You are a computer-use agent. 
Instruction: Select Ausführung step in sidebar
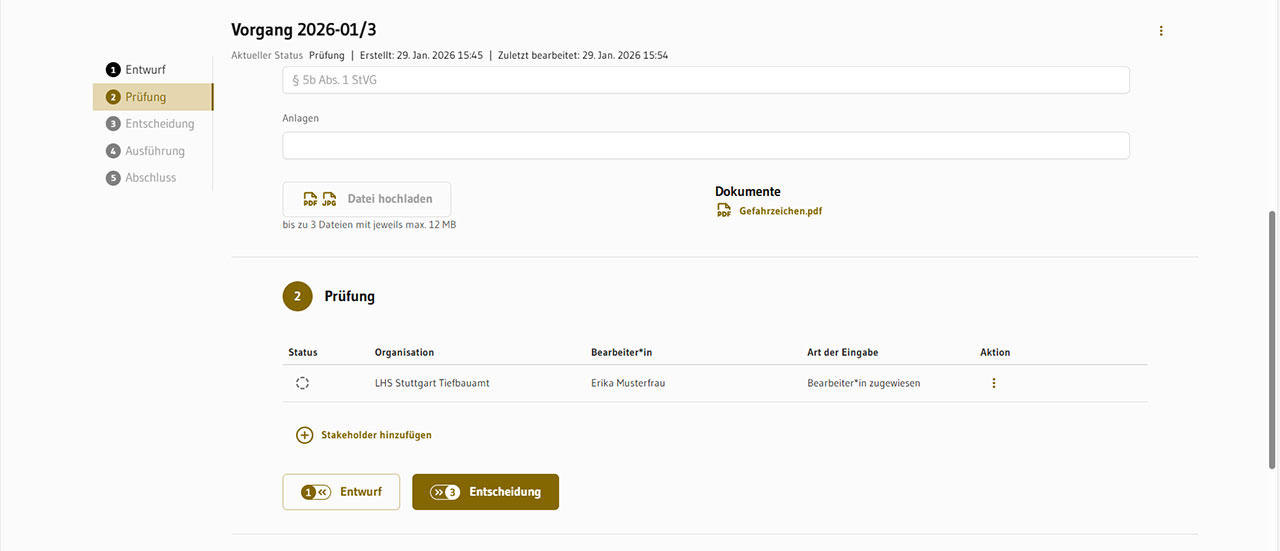(x=145, y=151)
